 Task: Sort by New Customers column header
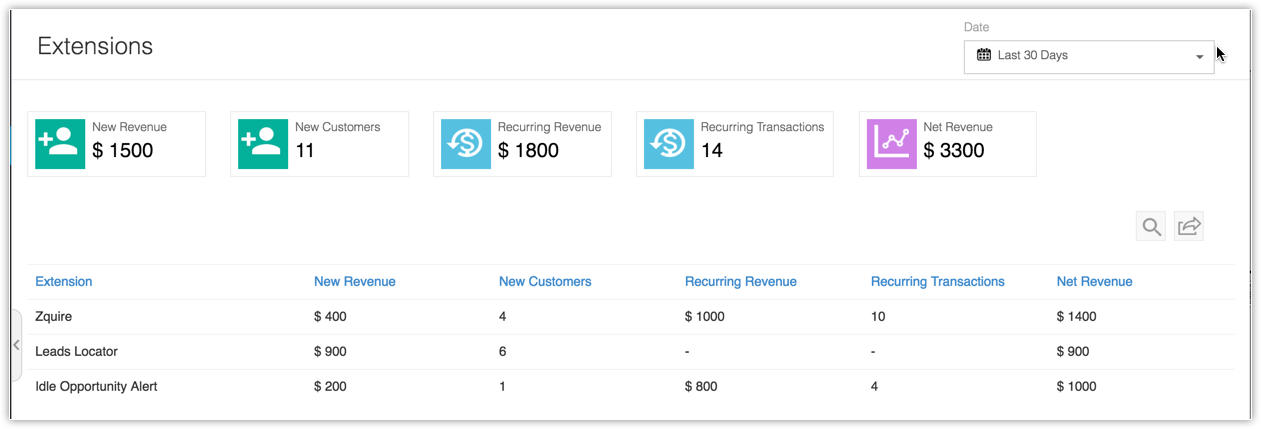click(x=545, y=282)
